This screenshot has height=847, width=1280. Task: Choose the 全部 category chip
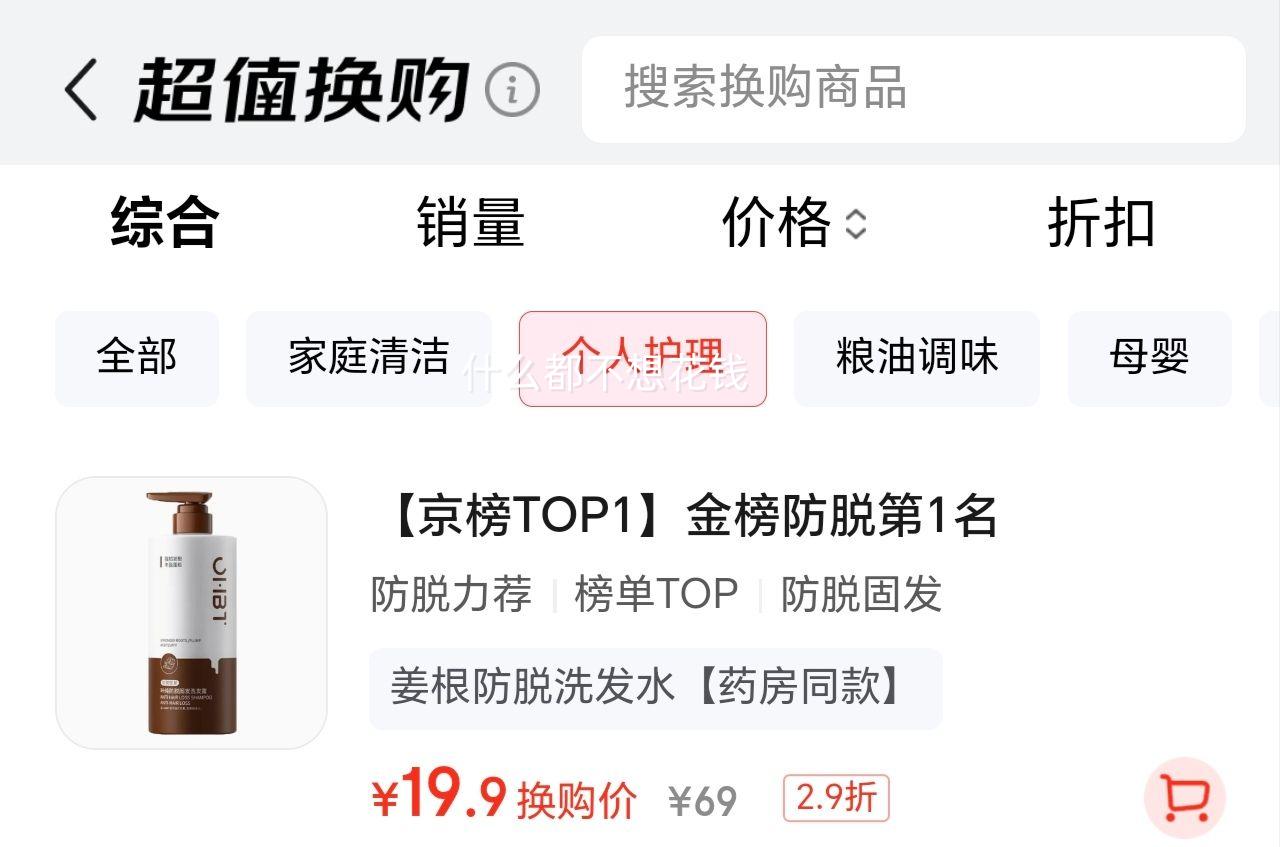click(x=137, y=358)
